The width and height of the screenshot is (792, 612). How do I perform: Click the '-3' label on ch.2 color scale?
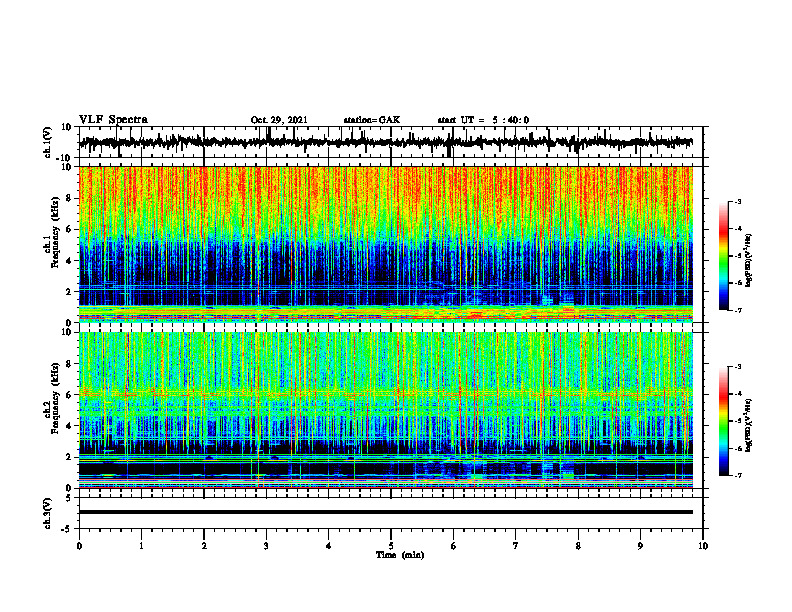738,367
